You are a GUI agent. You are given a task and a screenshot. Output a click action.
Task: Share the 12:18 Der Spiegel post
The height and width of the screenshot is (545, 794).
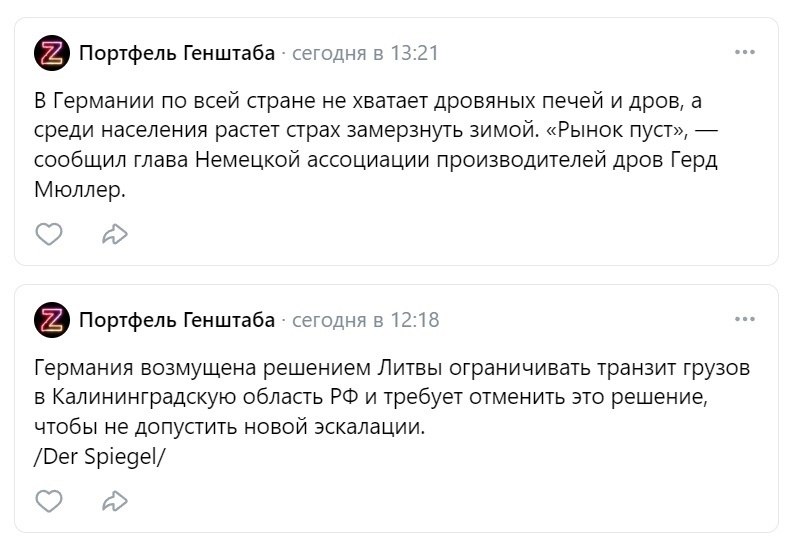click(x=115, y=501)
